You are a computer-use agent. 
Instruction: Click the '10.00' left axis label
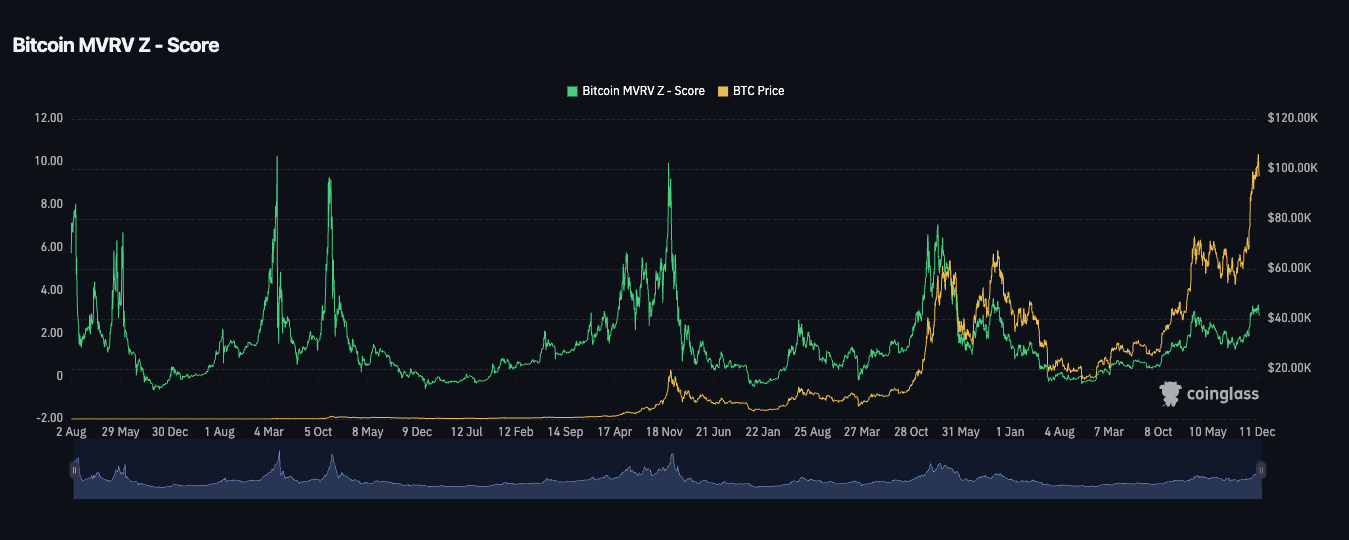click(x=48, y=161)
